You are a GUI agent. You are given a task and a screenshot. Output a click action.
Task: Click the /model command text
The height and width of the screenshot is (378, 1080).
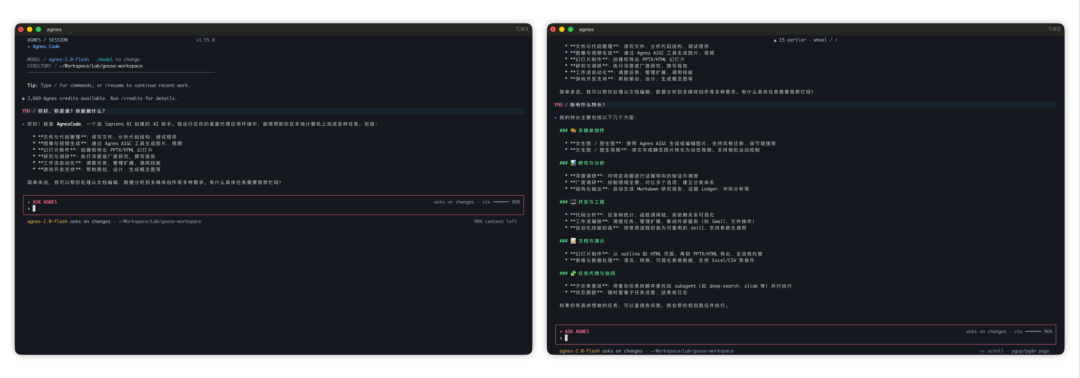click(x=105, y=59)
